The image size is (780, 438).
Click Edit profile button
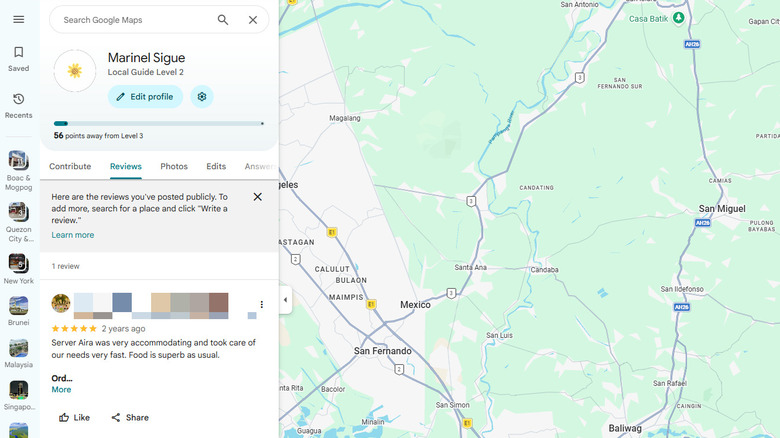[145, 97]
